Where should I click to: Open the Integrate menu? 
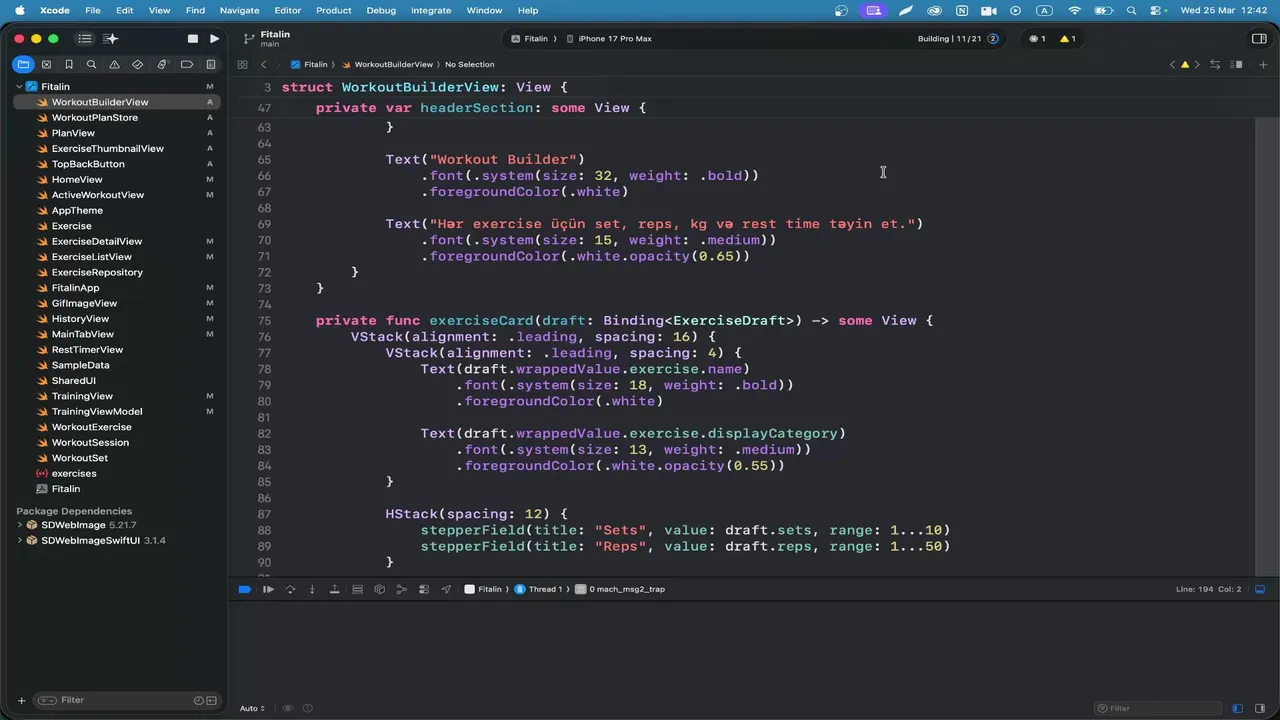pos(431,10)
